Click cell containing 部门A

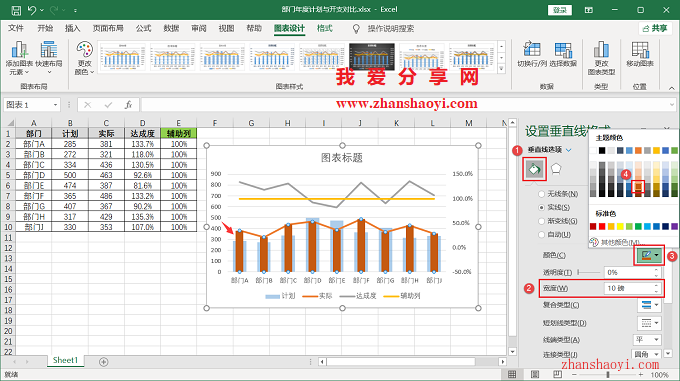[34, 144]
